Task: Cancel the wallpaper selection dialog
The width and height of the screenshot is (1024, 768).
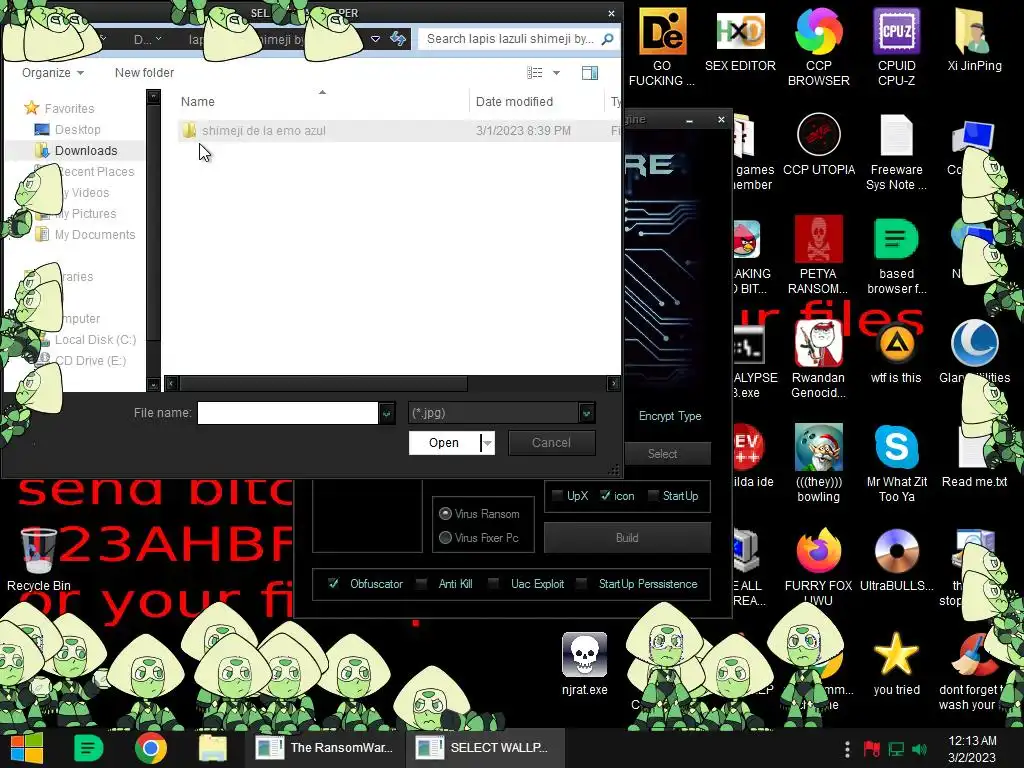Action: [x=551, y=443]
